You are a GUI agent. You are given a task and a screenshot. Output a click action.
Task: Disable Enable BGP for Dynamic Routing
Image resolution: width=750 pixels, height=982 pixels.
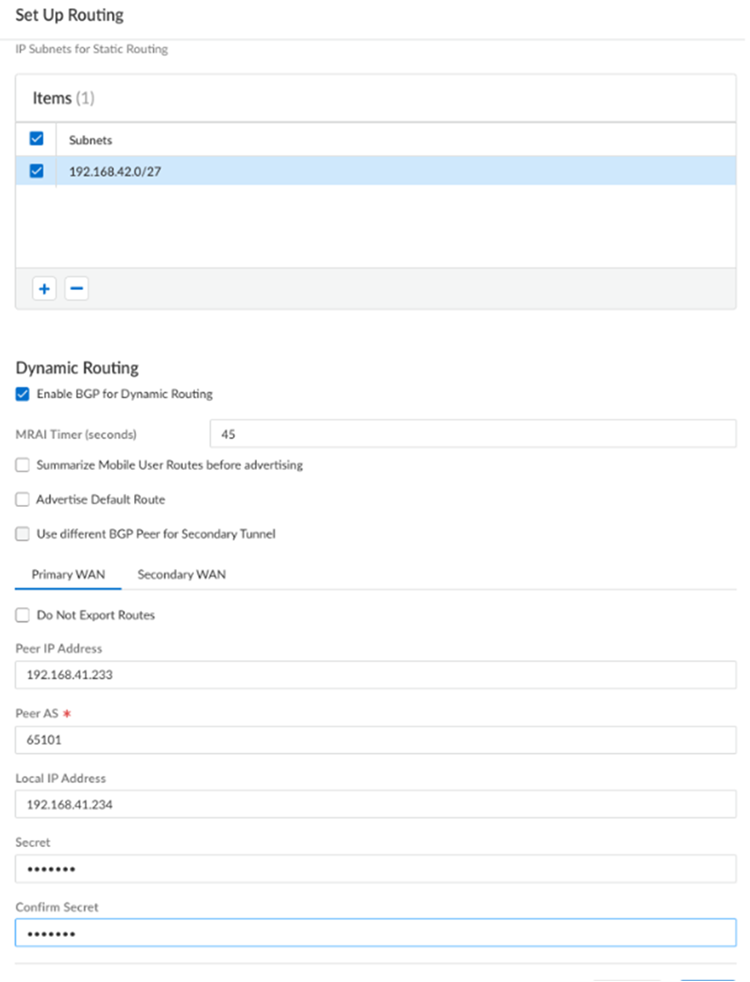click(23, 394)
